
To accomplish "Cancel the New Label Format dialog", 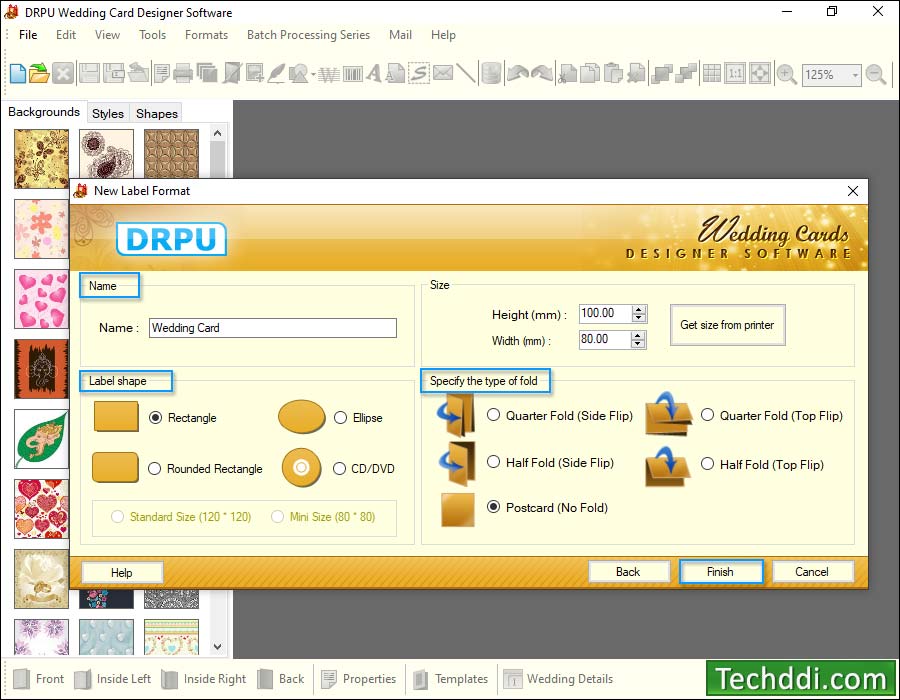I will tap(812, 571).
